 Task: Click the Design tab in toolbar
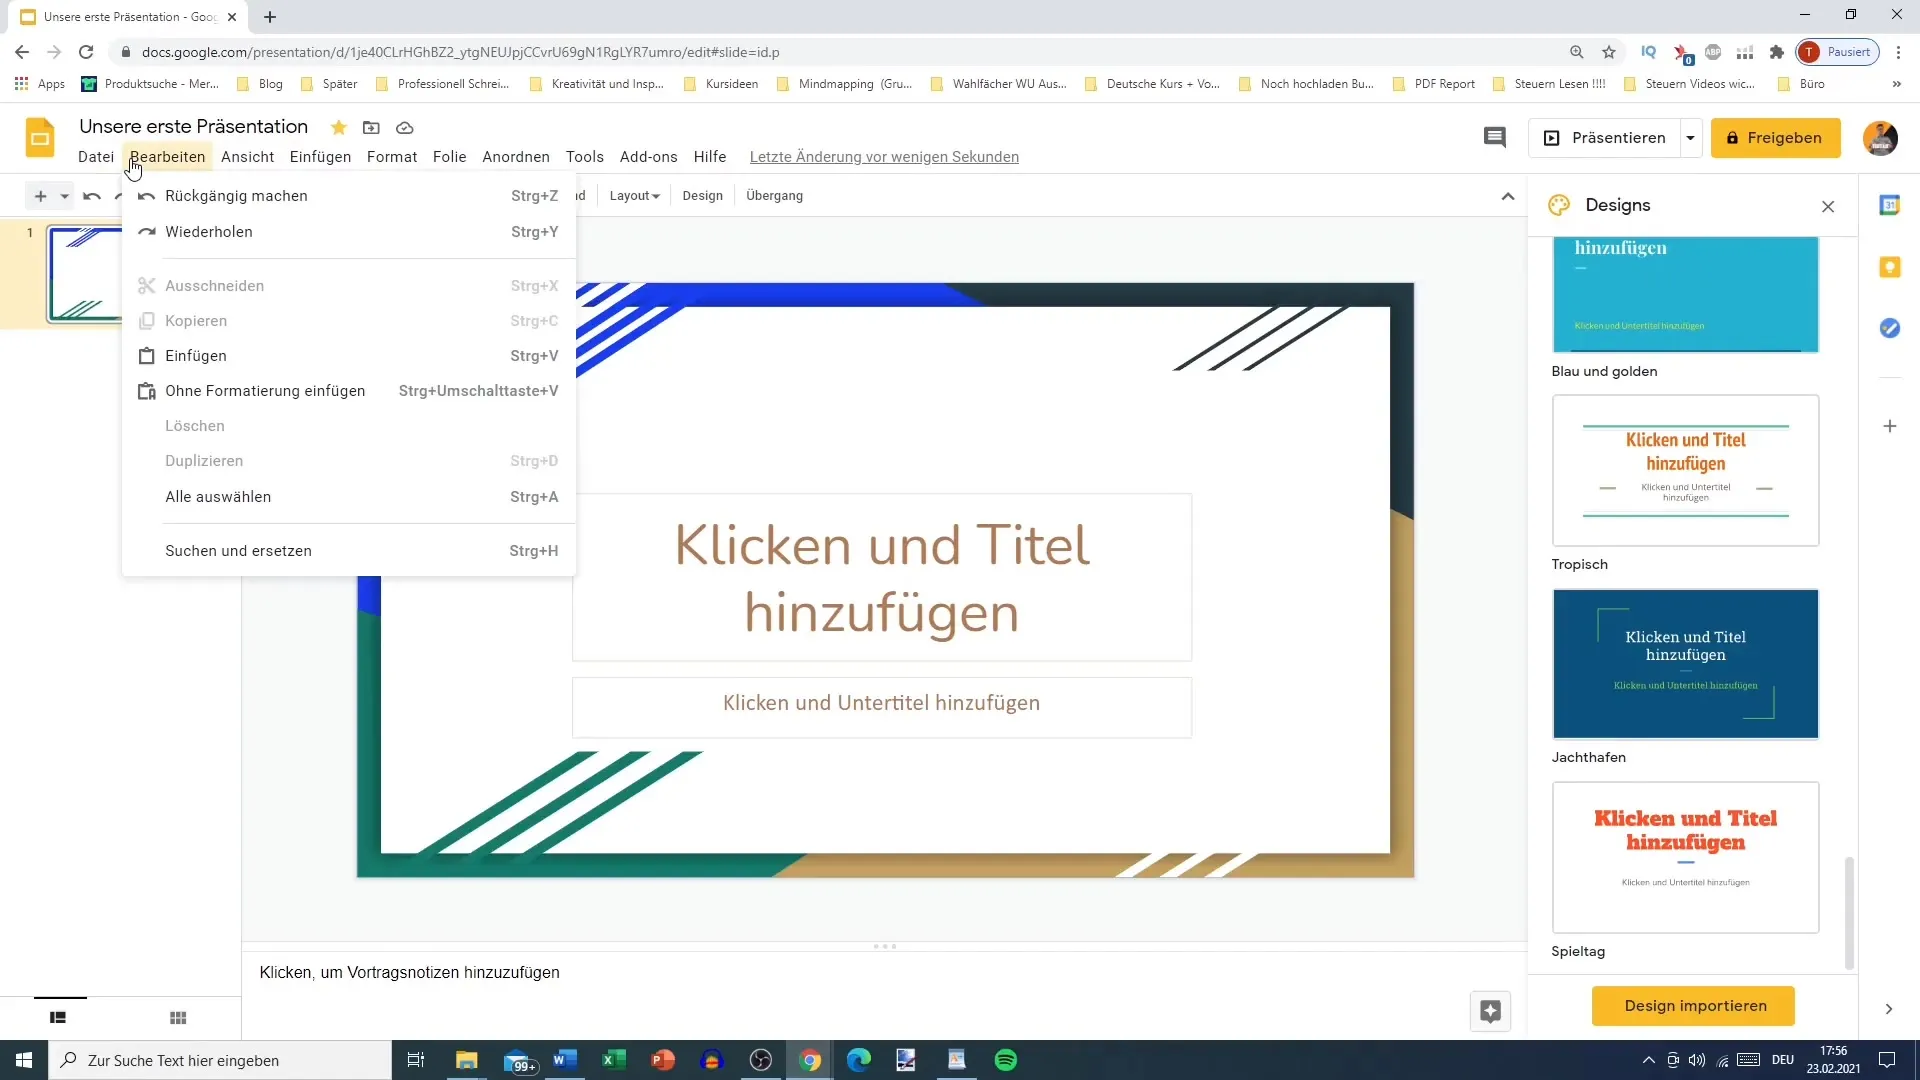tap(703, 195)
